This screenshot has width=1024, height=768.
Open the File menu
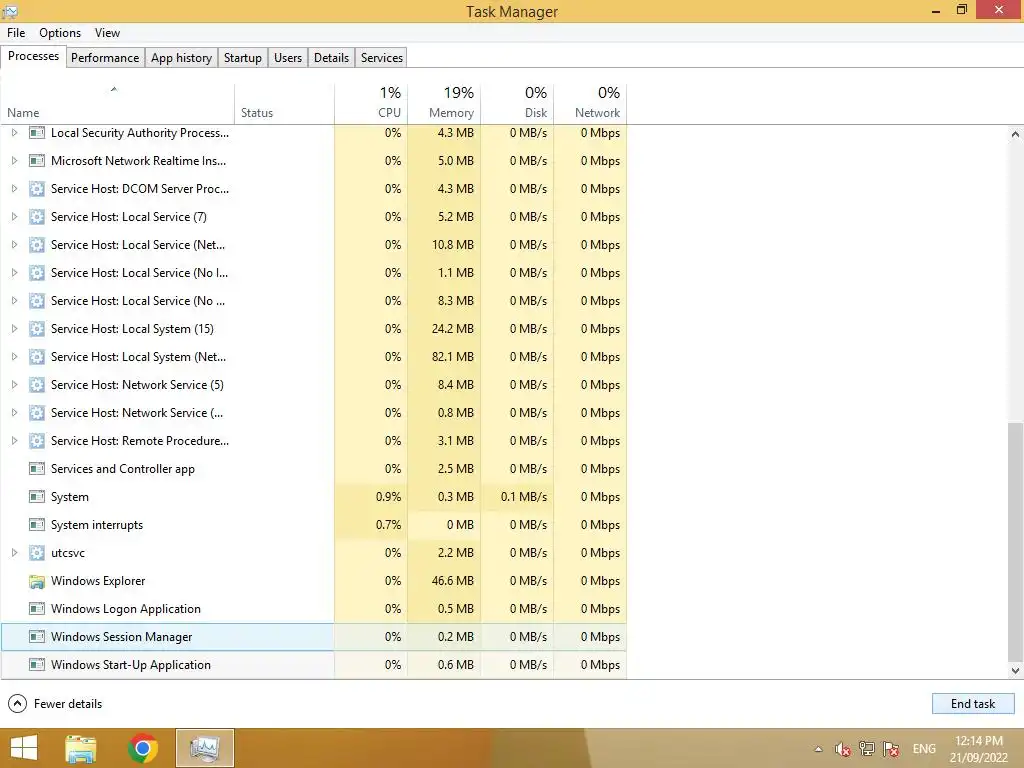click(x=16, y=33)
